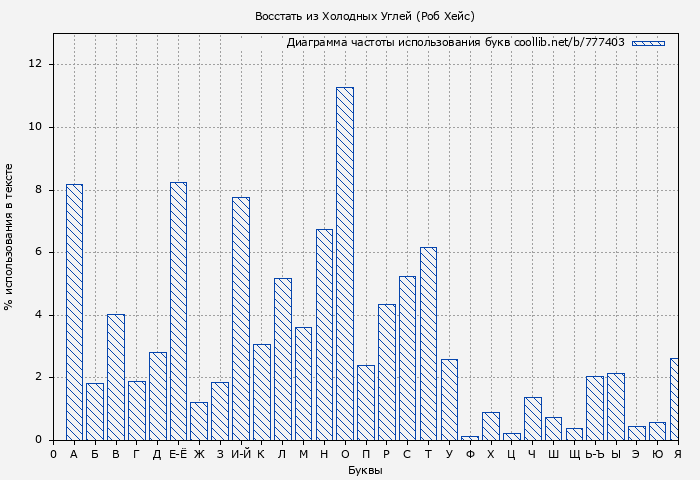
Task: Select the bar for letter Т
Action: point(428,343)
